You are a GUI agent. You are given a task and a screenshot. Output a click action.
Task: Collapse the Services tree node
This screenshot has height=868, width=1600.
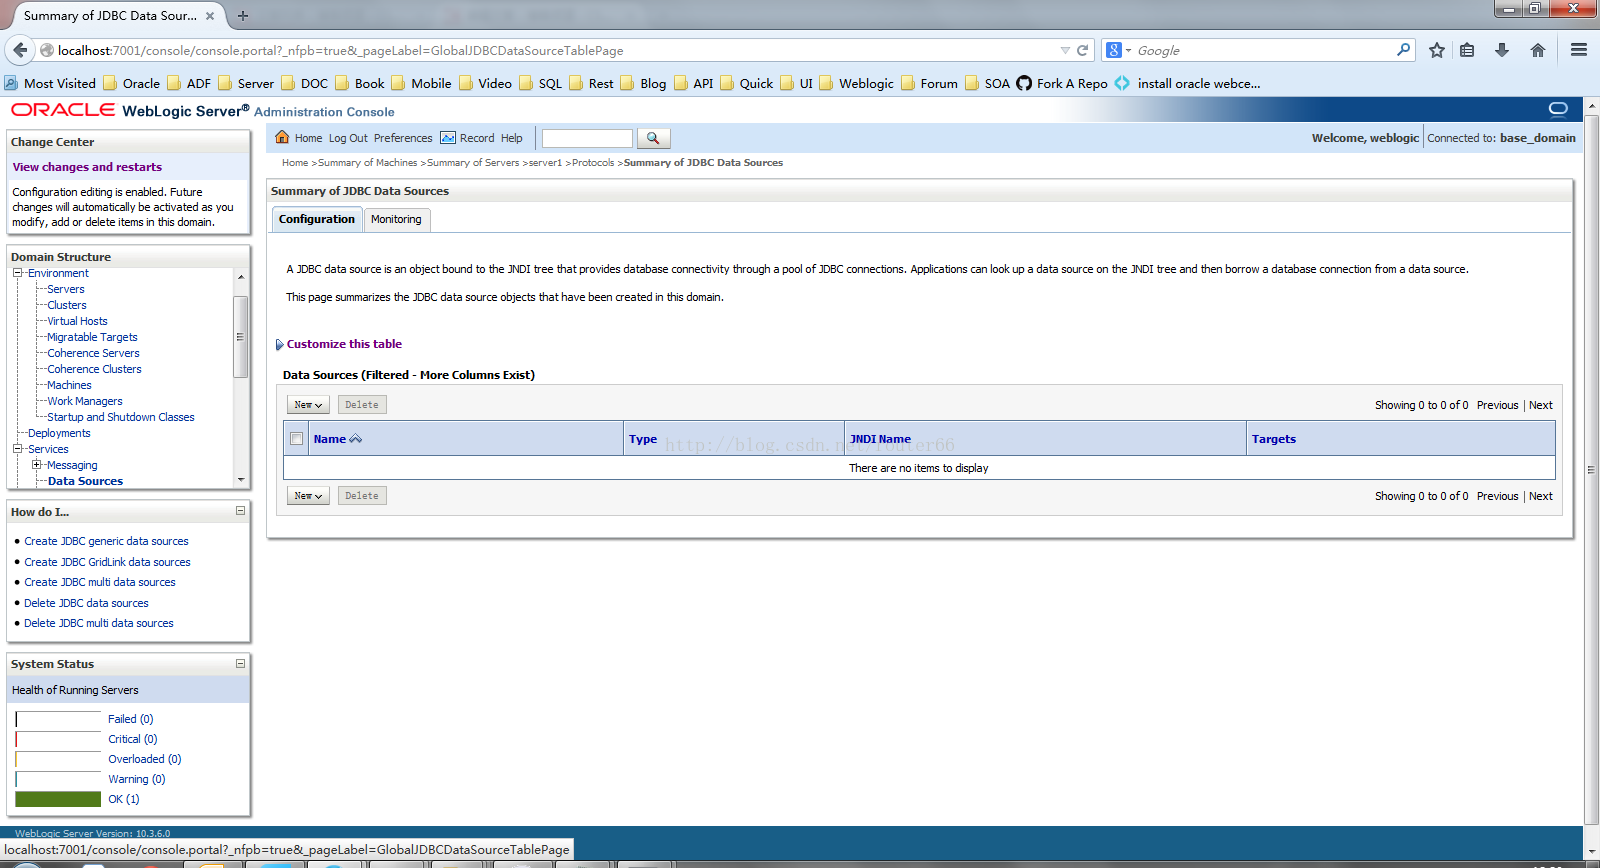(17, 449)
